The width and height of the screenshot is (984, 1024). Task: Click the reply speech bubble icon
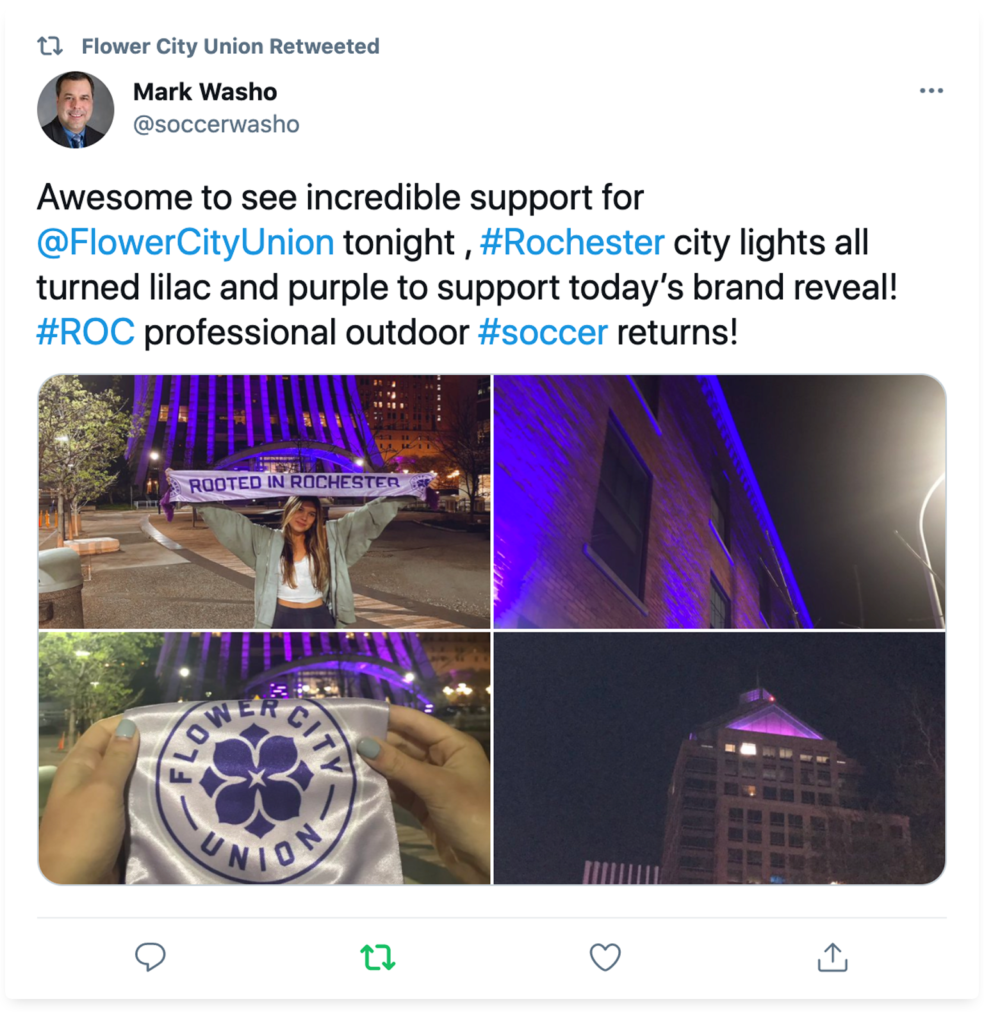tap(150, 957)
